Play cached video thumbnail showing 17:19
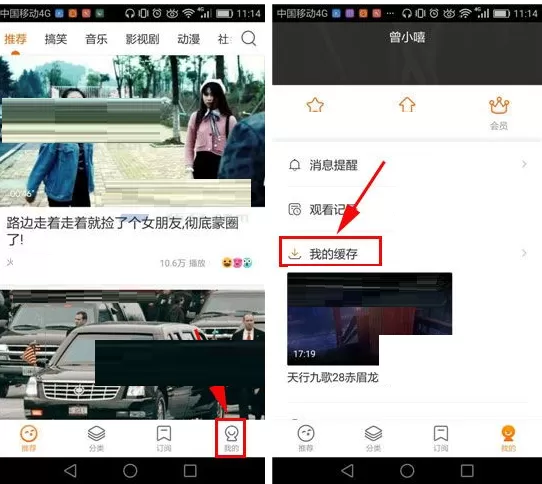 [x=369, y=319]
